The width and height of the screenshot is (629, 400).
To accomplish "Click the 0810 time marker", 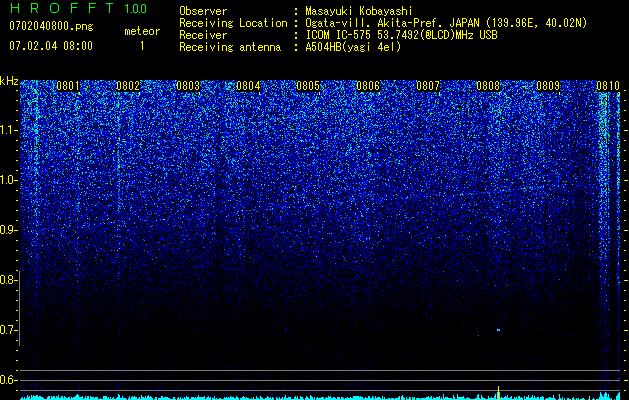I will click(x=608, y=86).
